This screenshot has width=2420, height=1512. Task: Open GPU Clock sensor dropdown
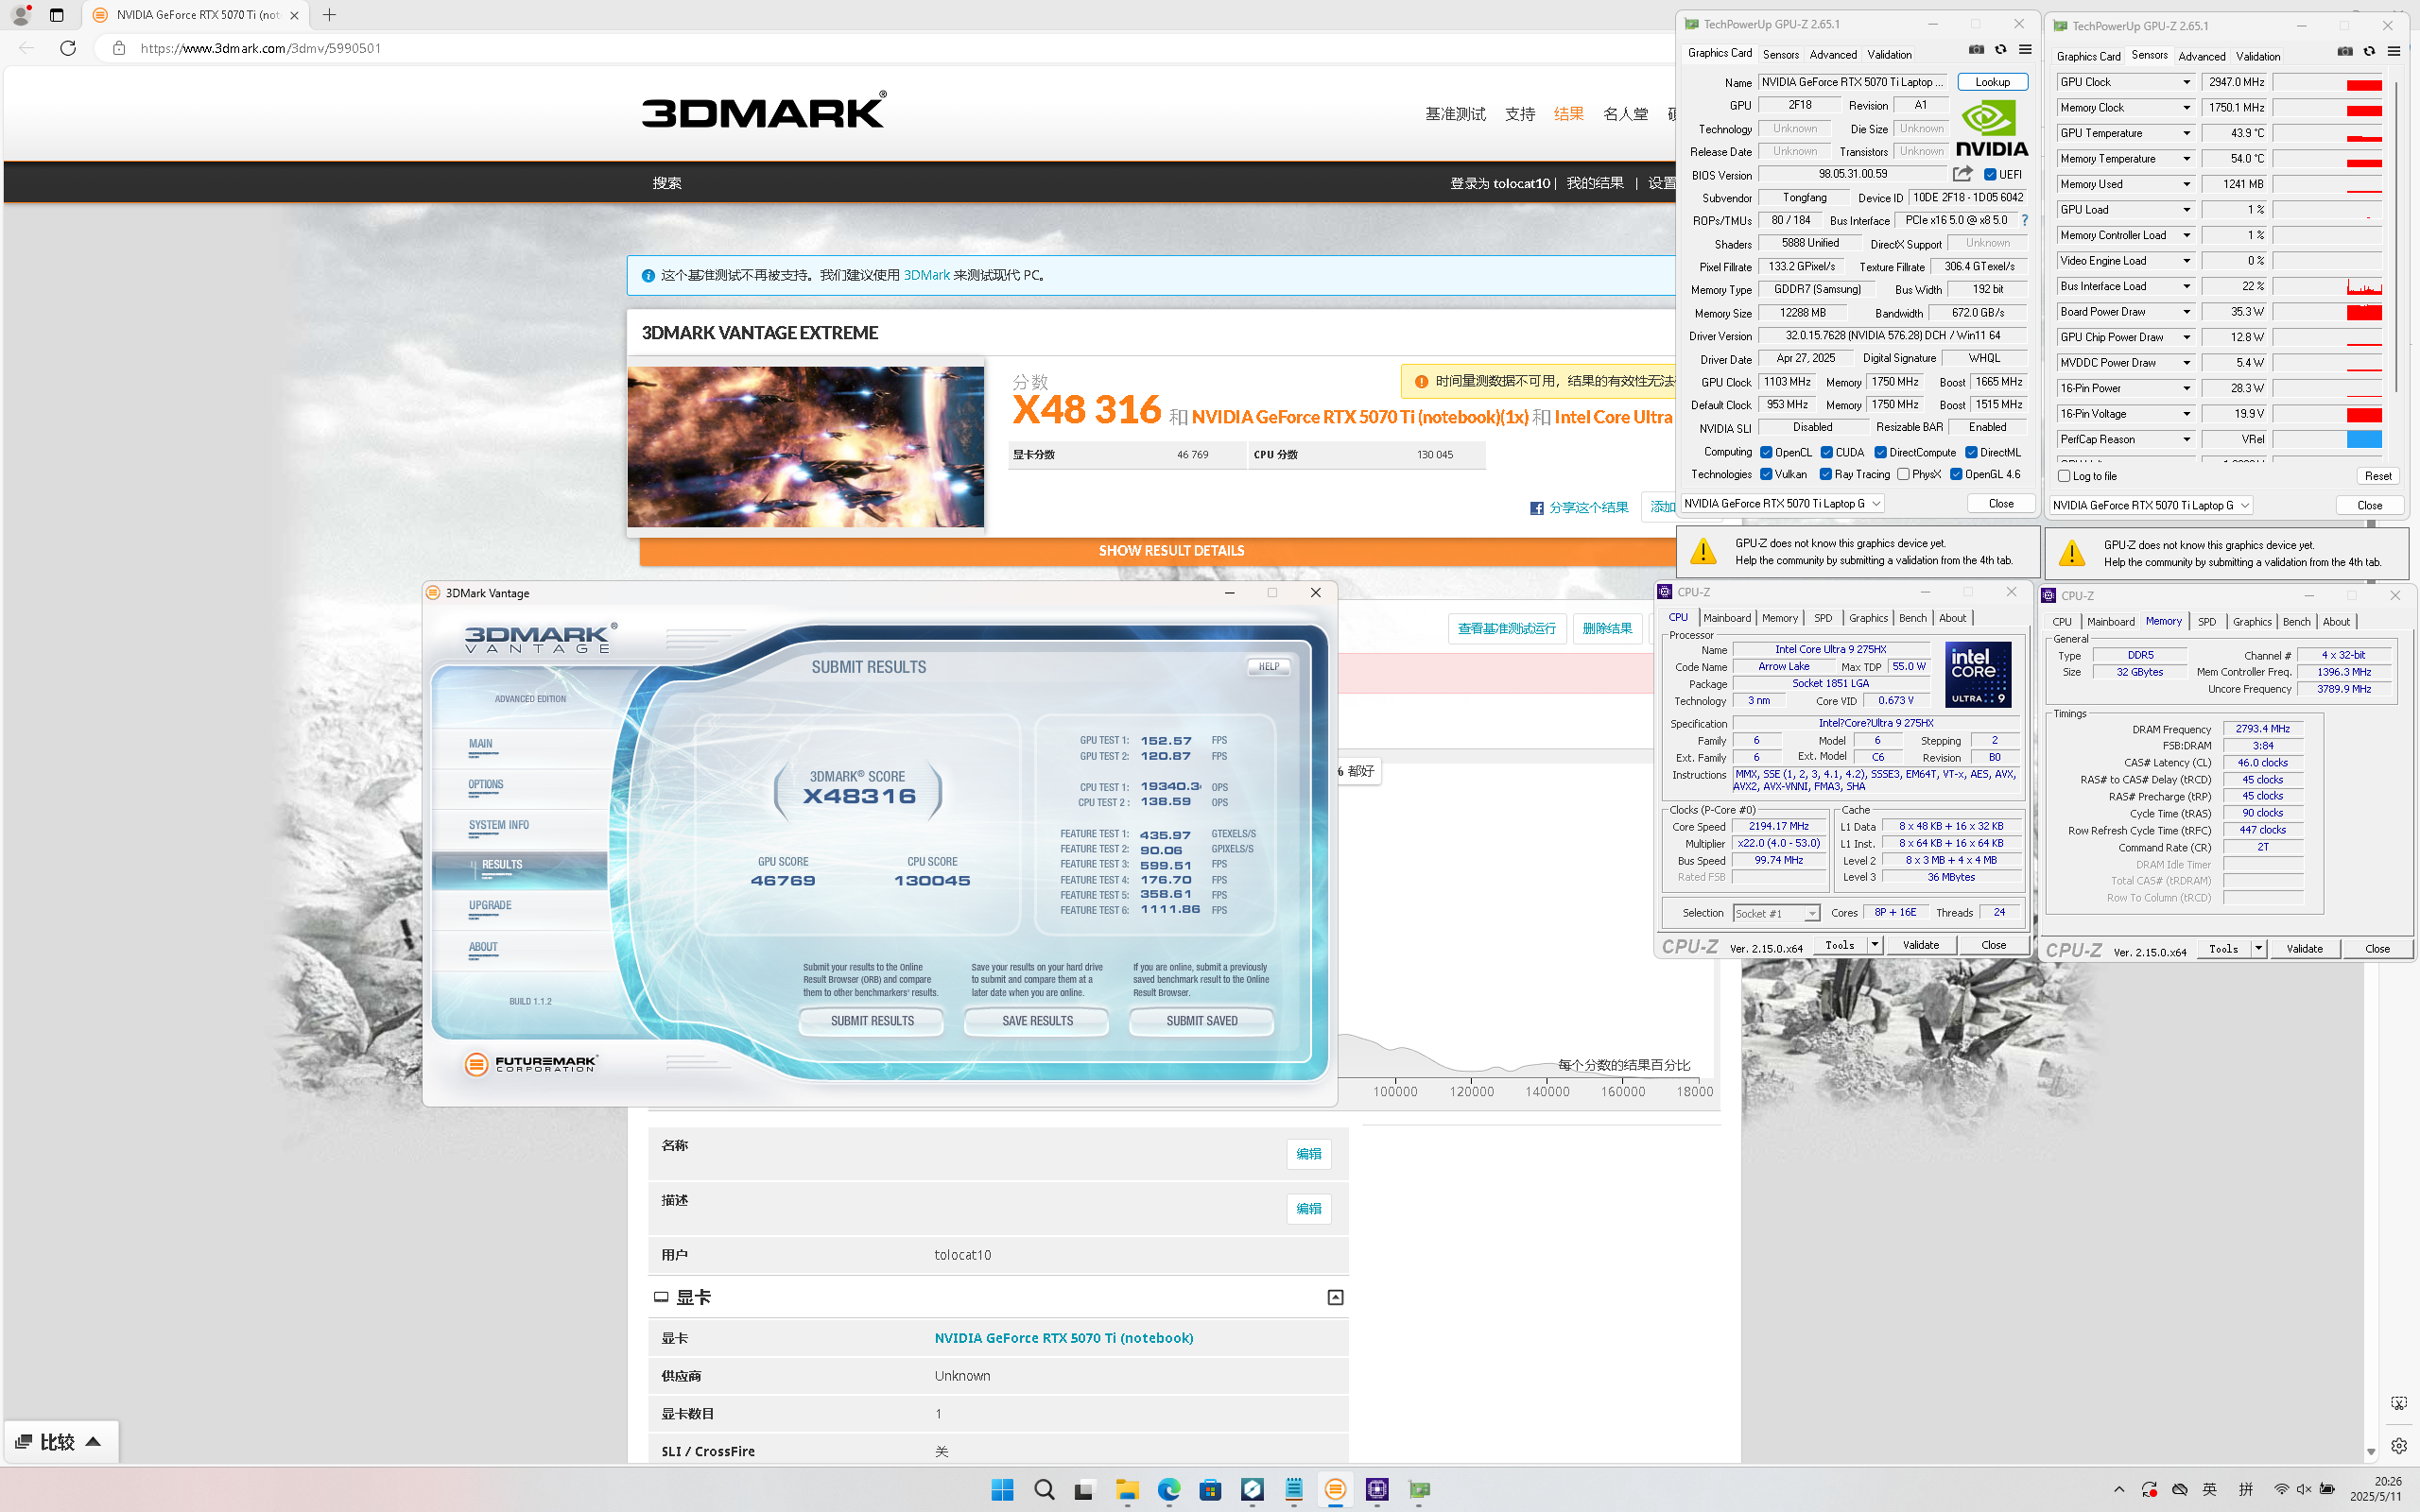(2187, 82)
